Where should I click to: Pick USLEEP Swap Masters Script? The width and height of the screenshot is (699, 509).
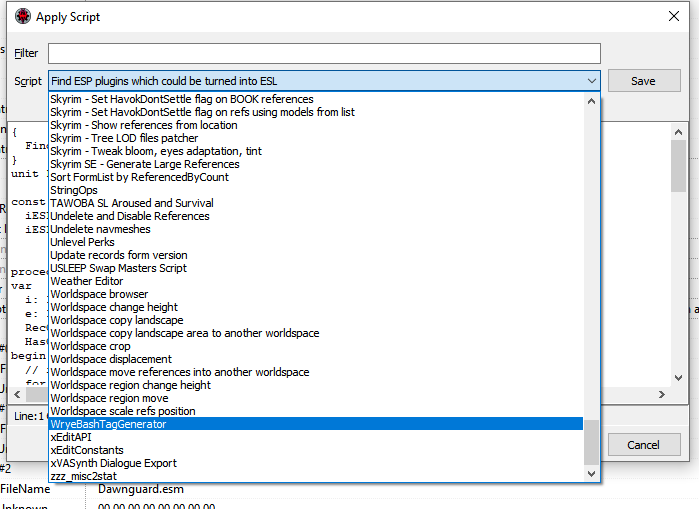tap(118, 268)
